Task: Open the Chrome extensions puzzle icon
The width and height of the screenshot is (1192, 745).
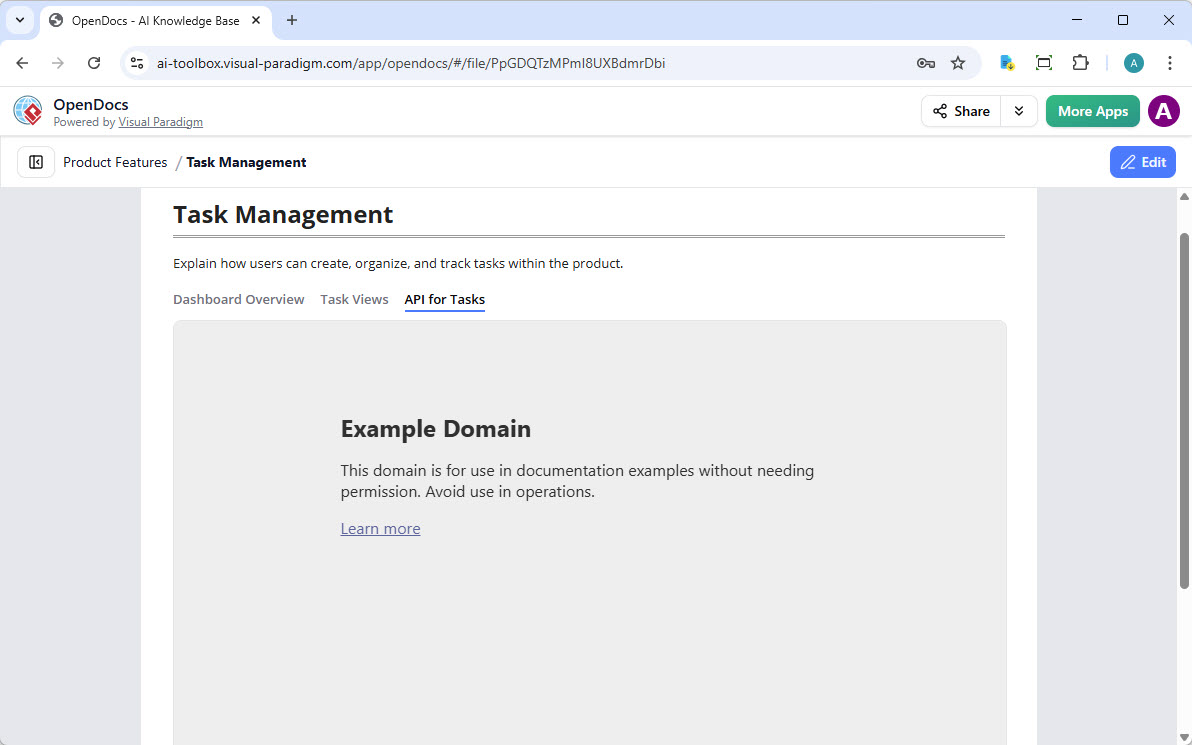Action: click(1080, 63)
